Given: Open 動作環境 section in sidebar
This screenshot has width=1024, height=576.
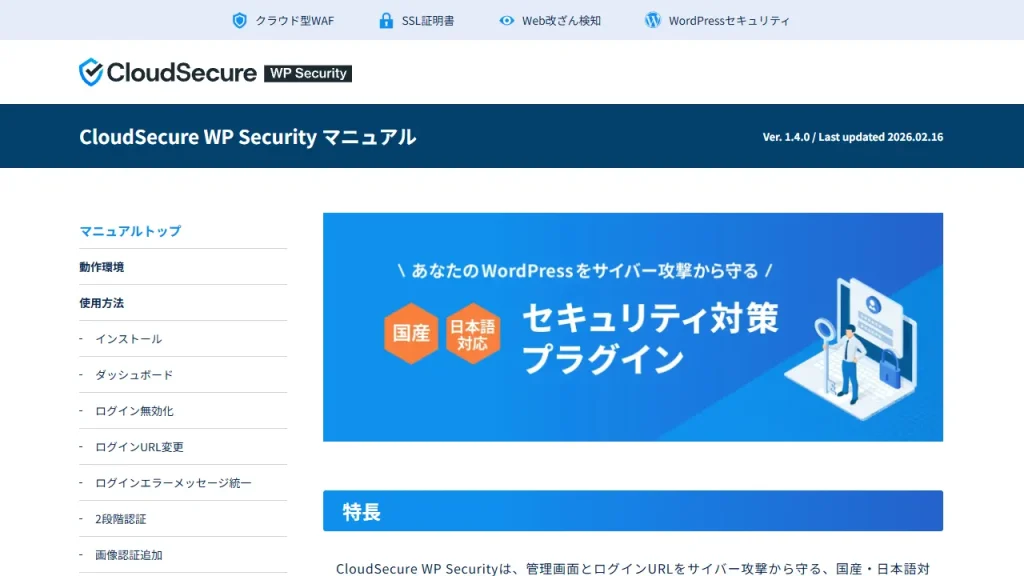Looking at the screenshot, I should (x=102, y=267).
